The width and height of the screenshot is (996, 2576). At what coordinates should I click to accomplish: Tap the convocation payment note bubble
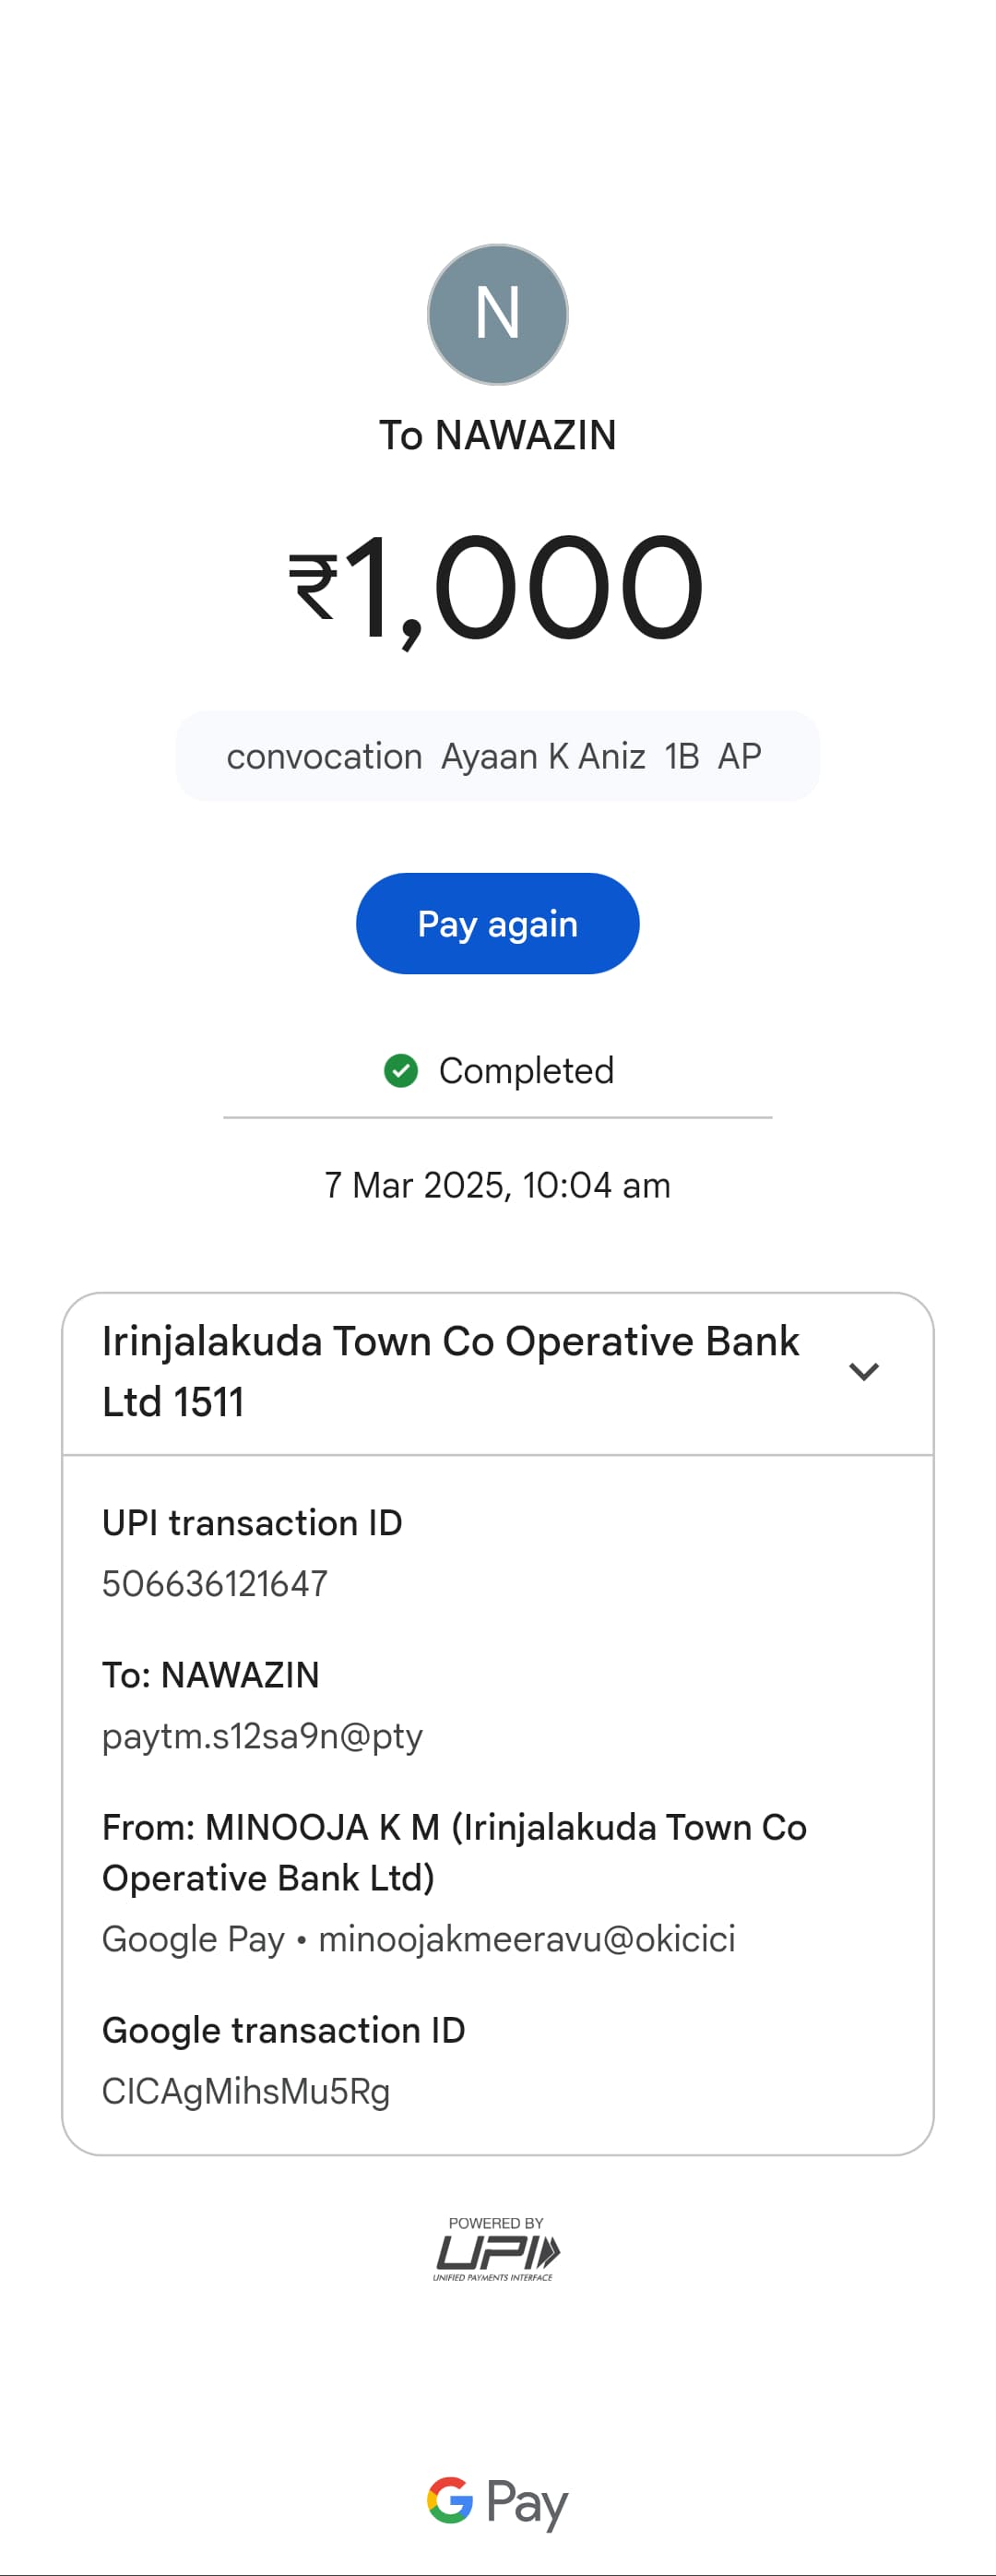click(x=497, y=756)
